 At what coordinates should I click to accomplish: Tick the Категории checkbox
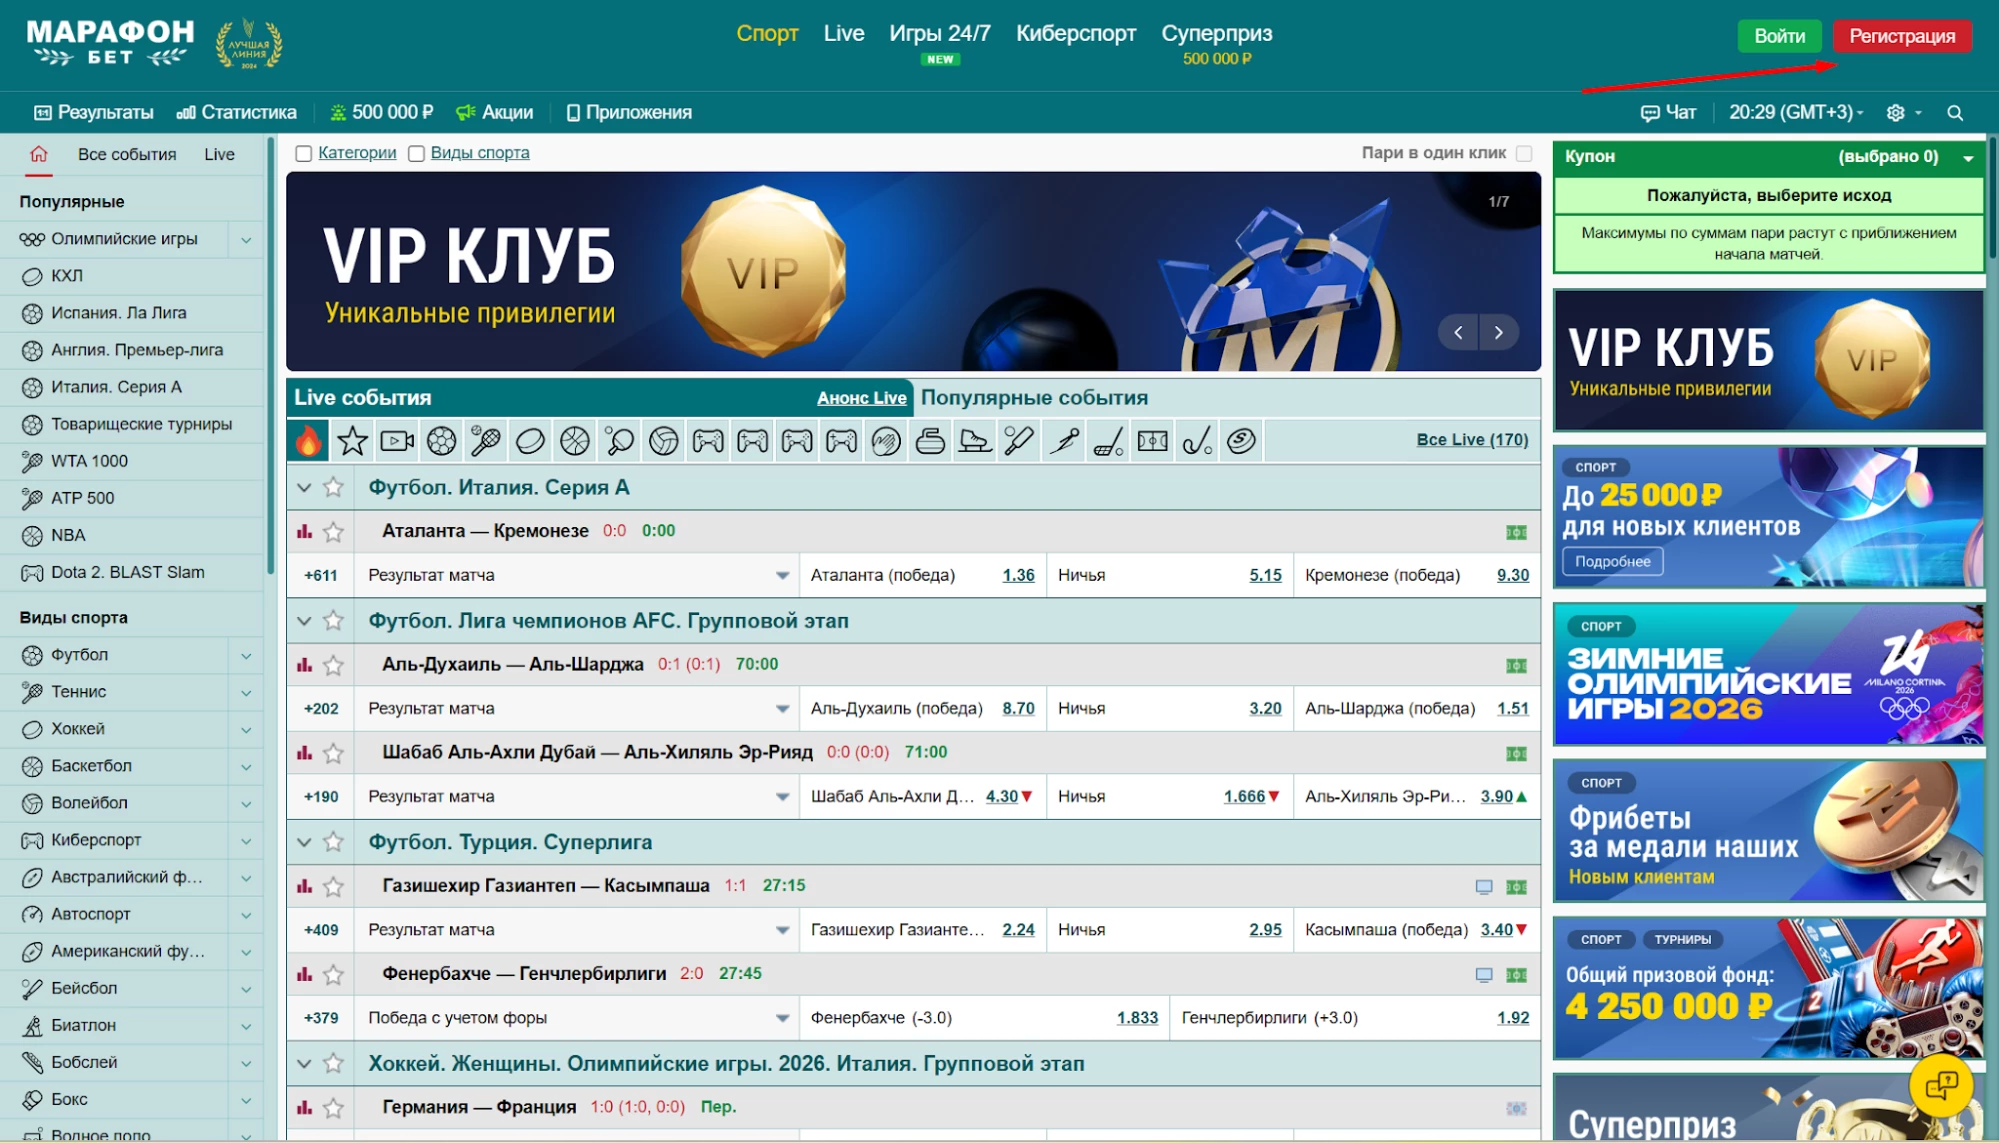tap(304, 153)
